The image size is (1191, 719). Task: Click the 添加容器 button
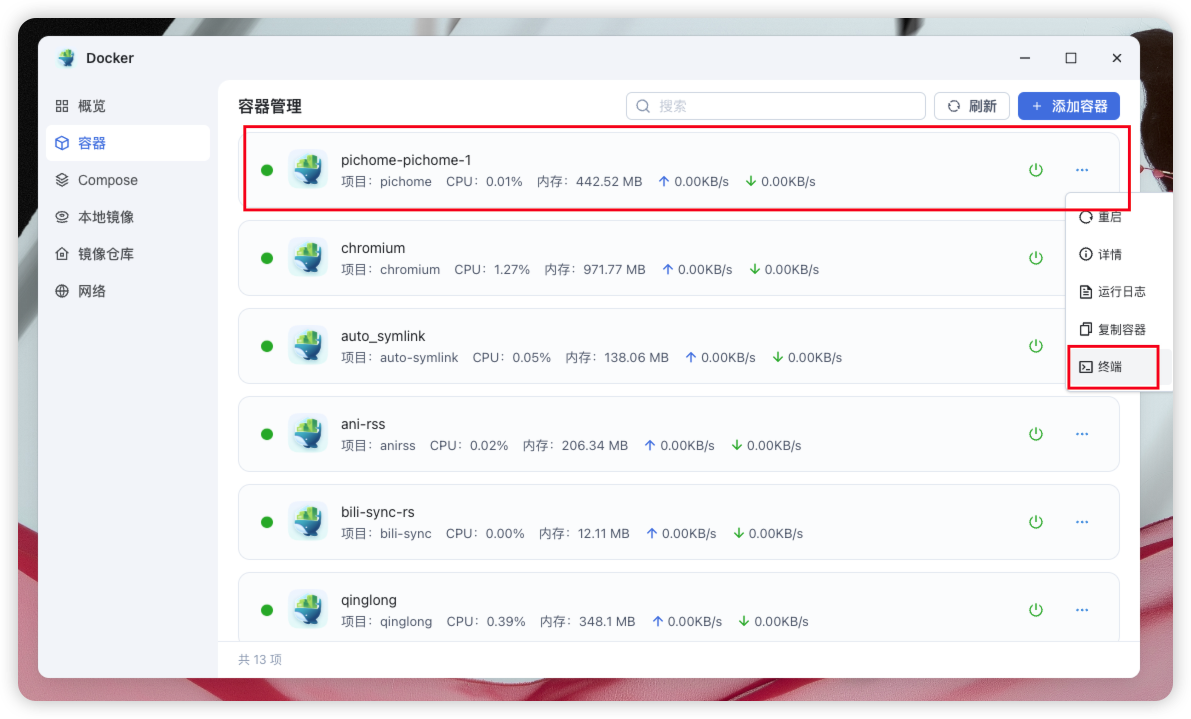click(x=1069, y=106)
